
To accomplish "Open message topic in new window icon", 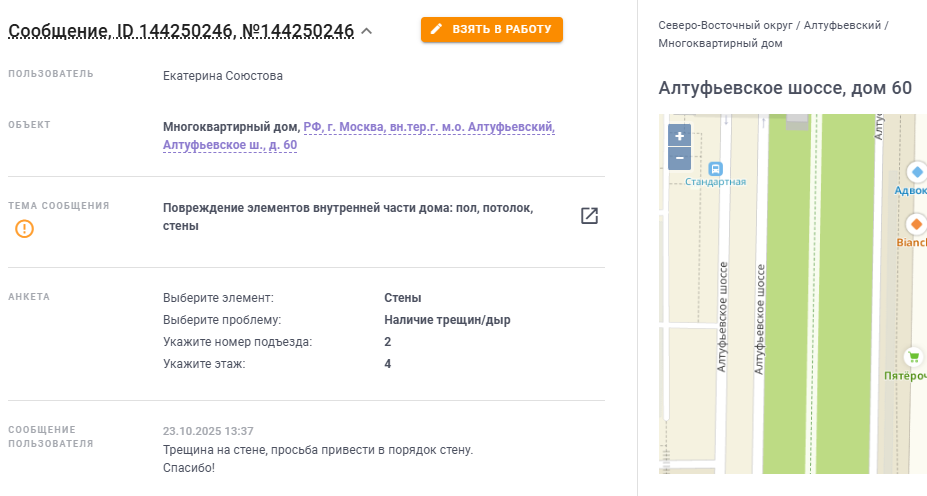I will [589, 216].
